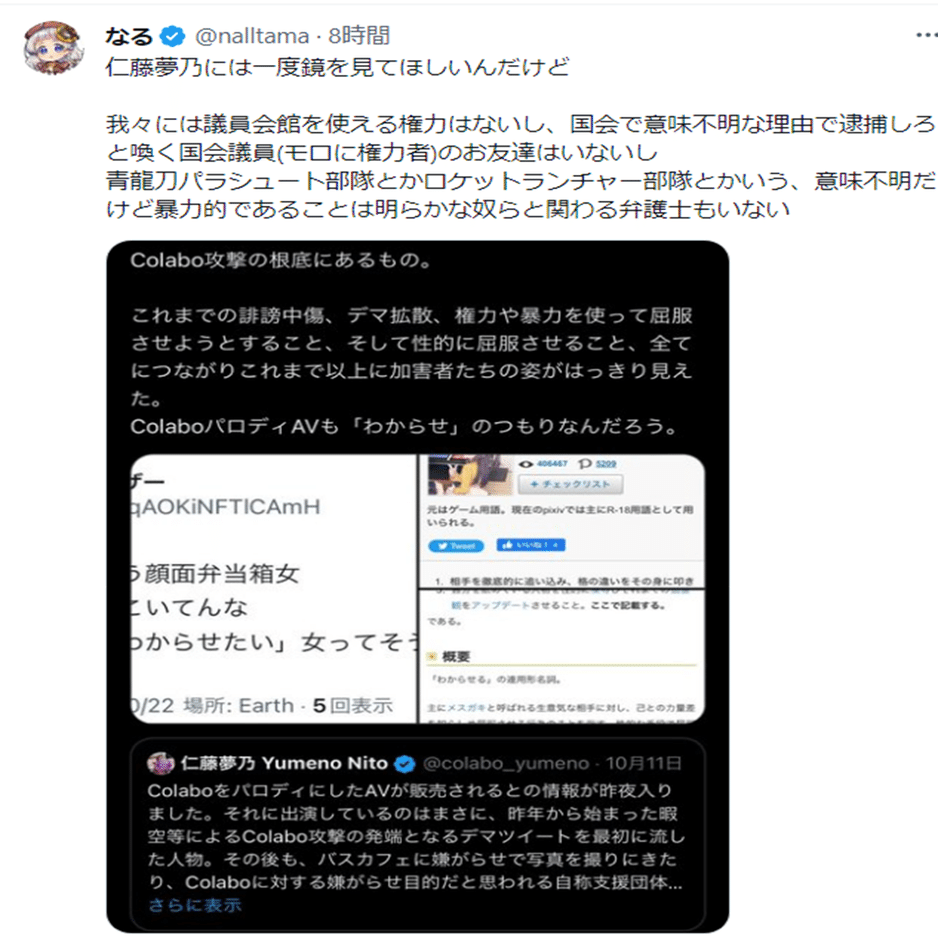The height and width of the screenshot is (938, 938).
Task: Open the 顔面弁当箱女 tweet screenshot image
Action: point(273,589)
